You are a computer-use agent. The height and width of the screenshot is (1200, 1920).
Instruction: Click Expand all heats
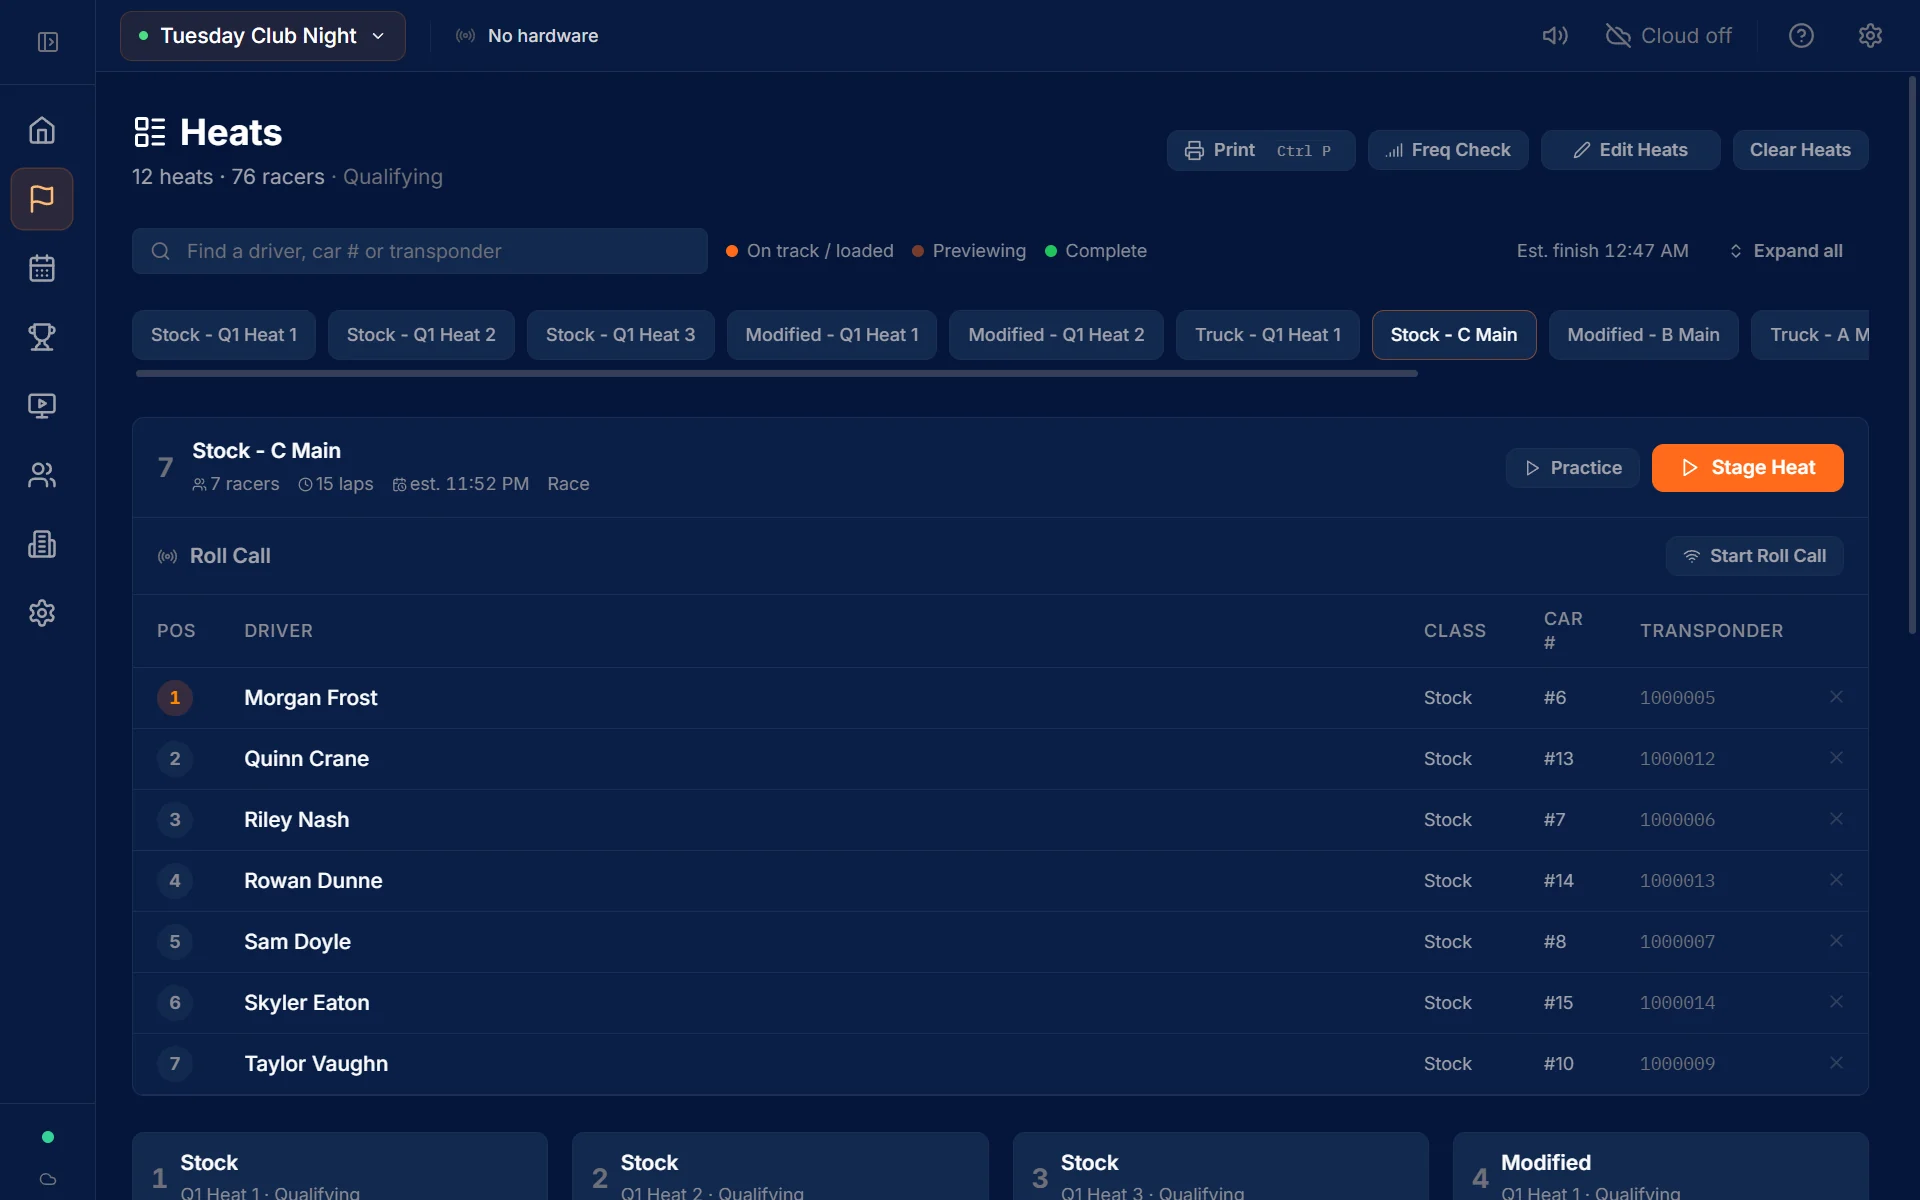click(x=1786, y=251)
